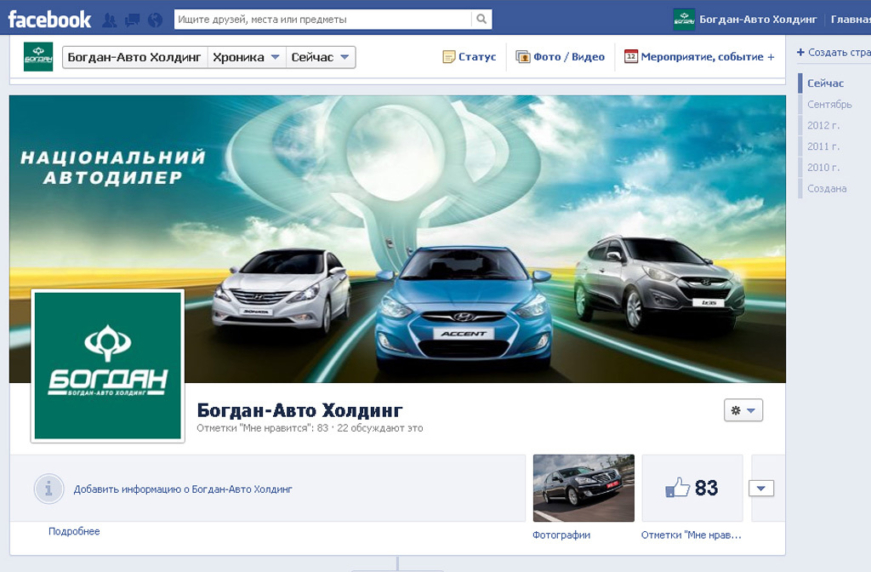Expand more page tabs arrow

click(761, 488)
